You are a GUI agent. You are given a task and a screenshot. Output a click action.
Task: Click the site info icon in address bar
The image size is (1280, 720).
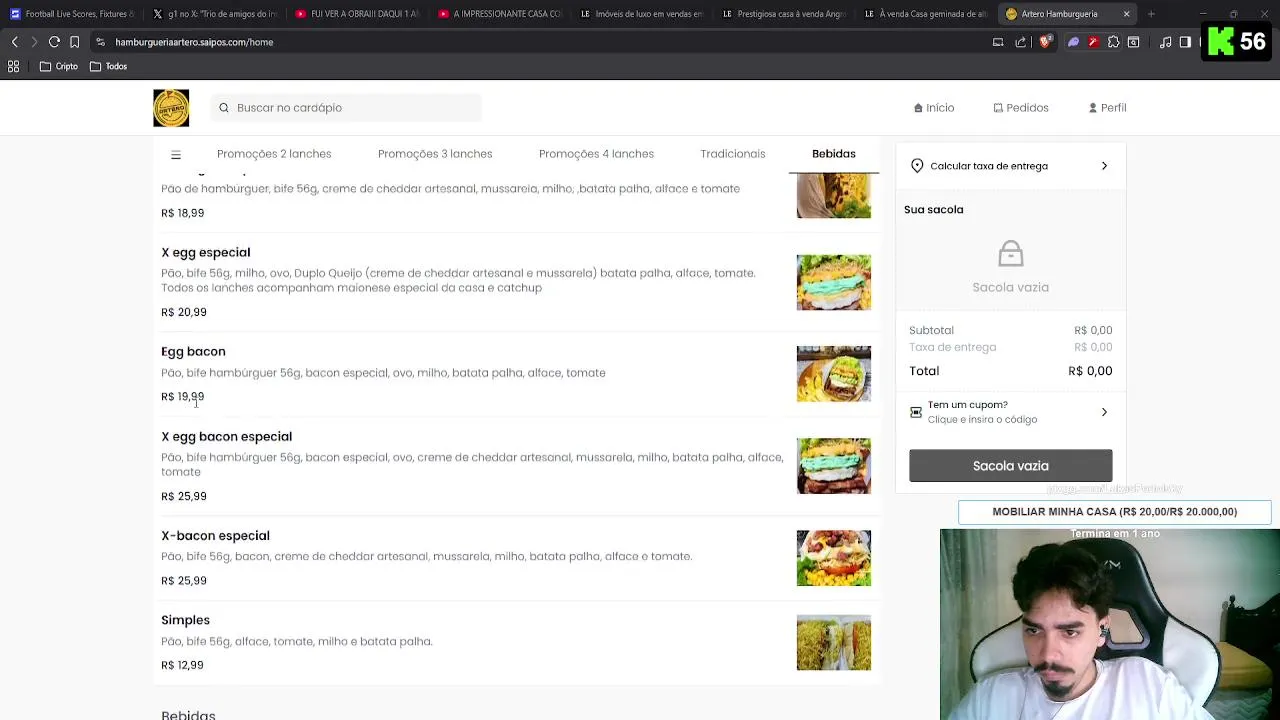point(100,42)
